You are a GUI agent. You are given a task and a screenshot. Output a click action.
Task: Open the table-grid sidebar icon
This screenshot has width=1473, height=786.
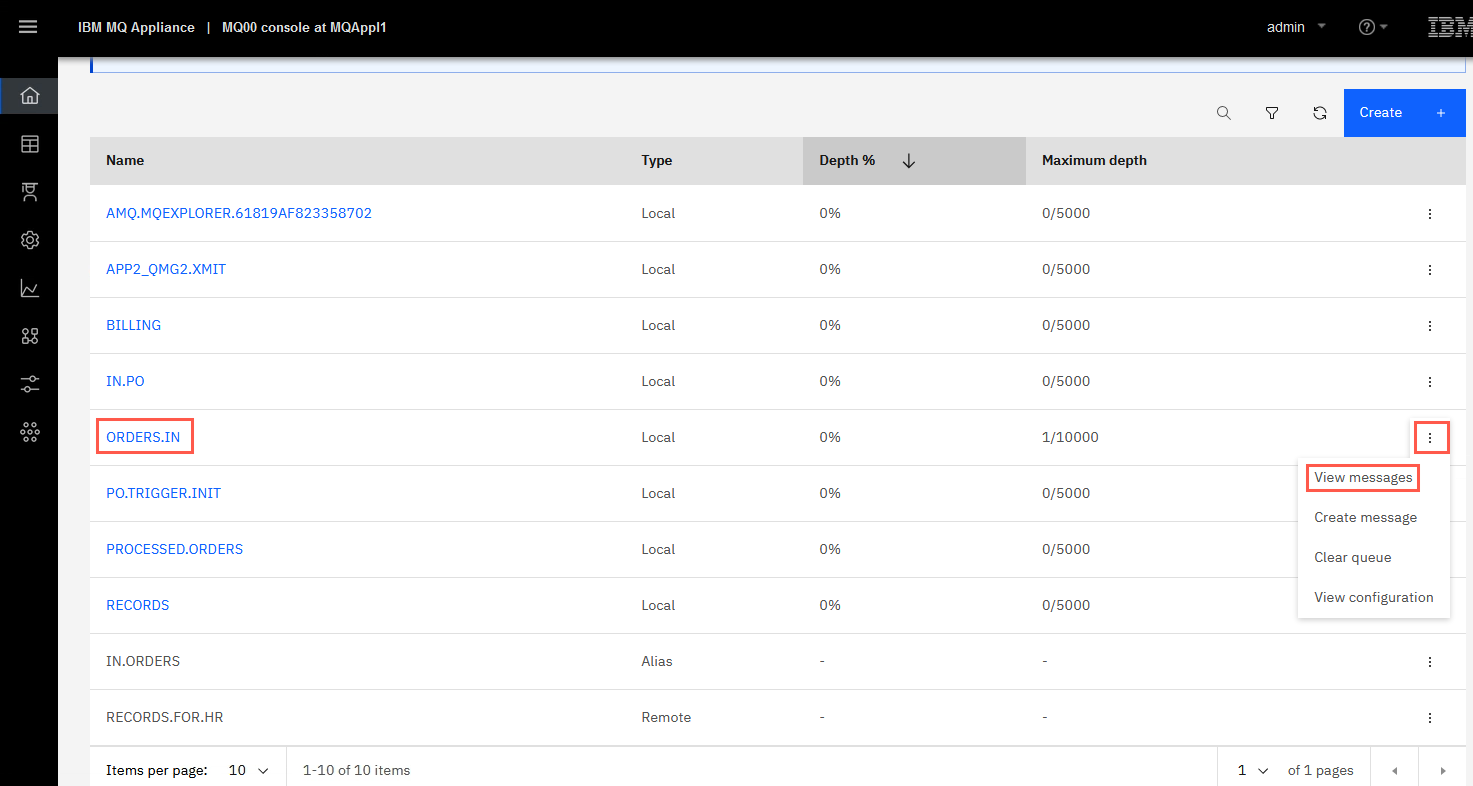pyautogui.click(x=29, y=144)
